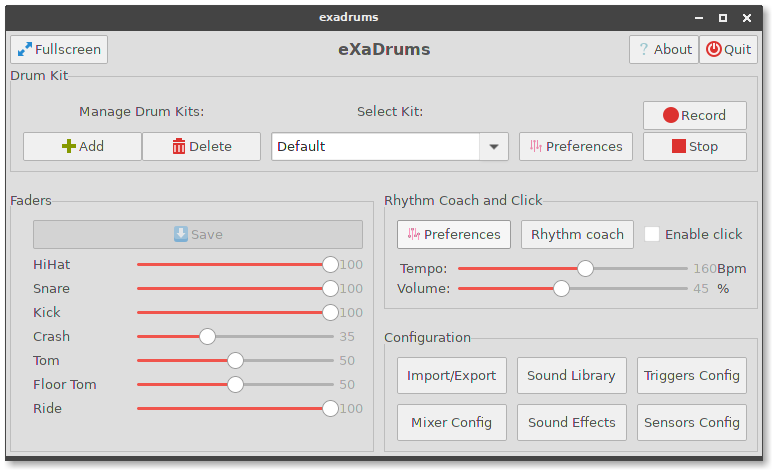The width and height of the screenshot is (772, 470).
Task: Click the Tempo slider handle
Action: 585,268
